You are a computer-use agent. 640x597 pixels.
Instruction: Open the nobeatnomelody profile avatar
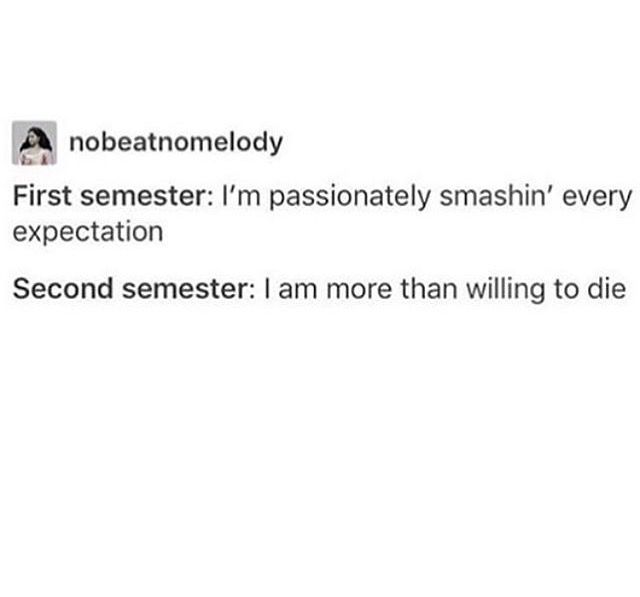click(x=34, y=143)
